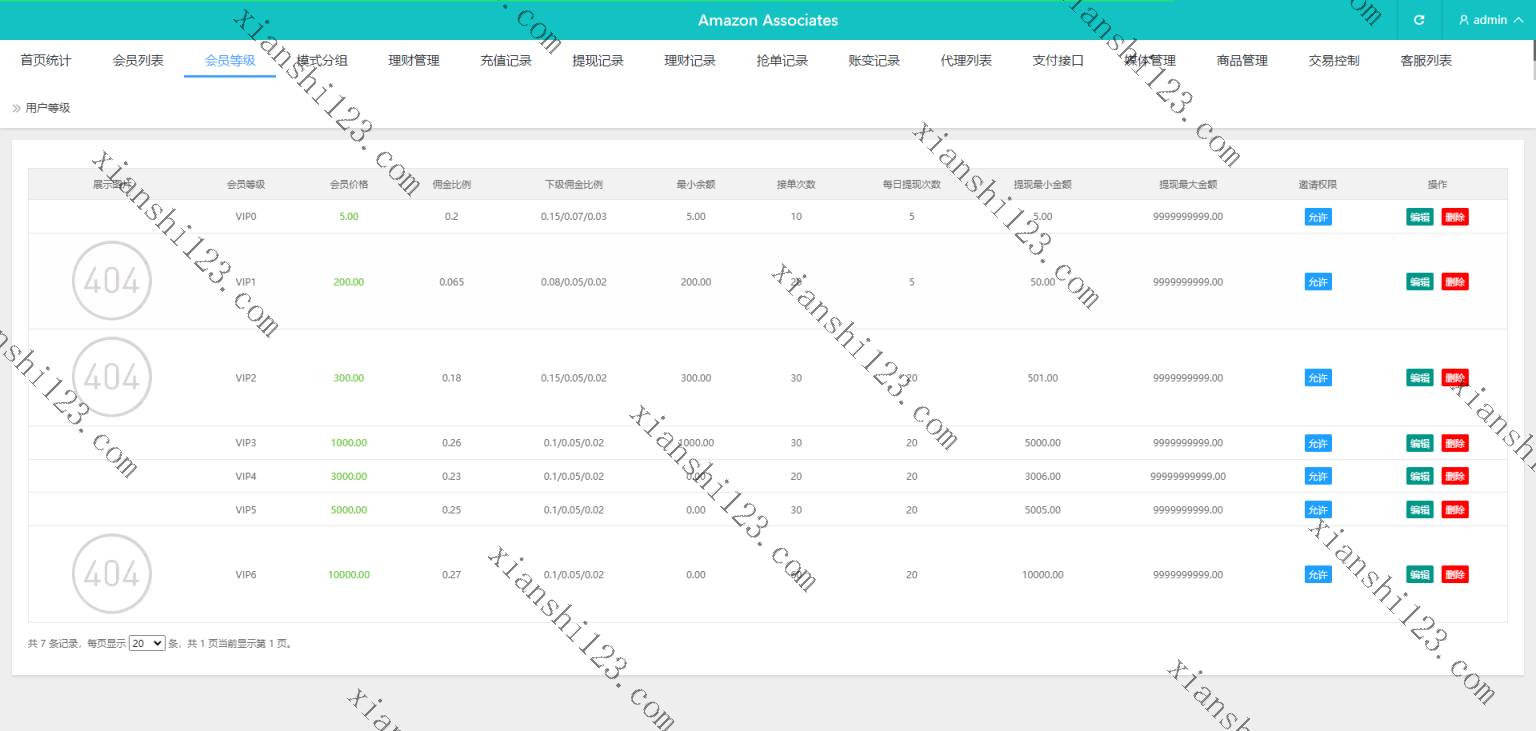Open the 支付接口 tab

[x=1058, y=61]
